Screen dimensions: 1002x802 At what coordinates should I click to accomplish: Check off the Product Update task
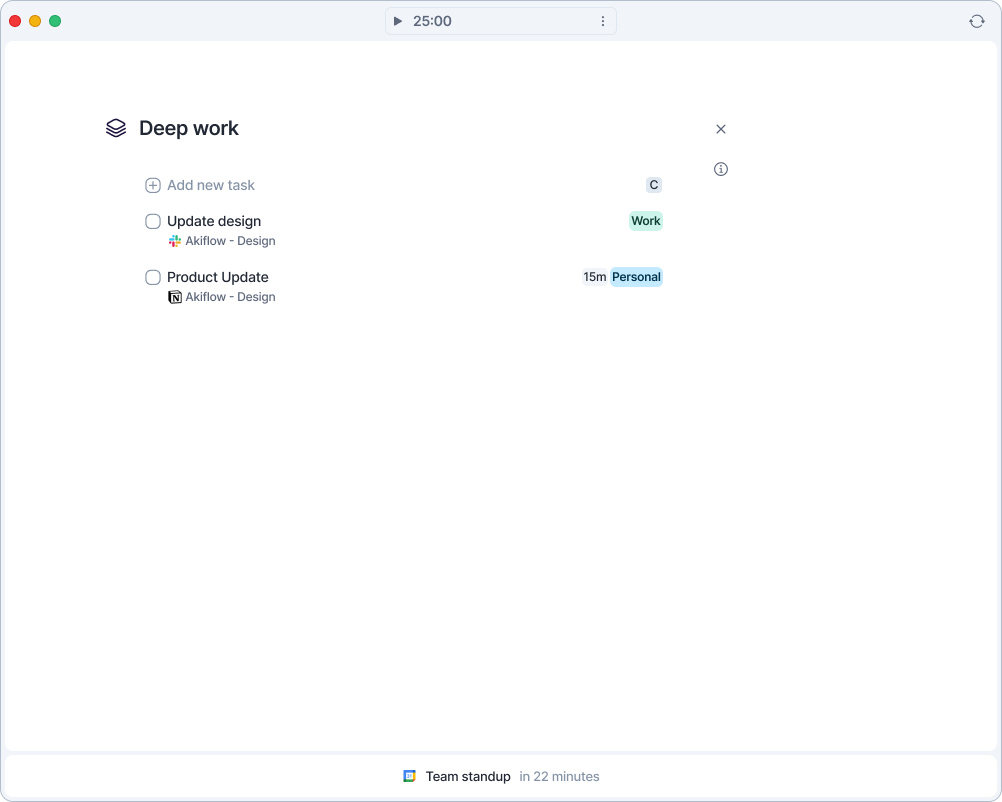pos(153,277)
